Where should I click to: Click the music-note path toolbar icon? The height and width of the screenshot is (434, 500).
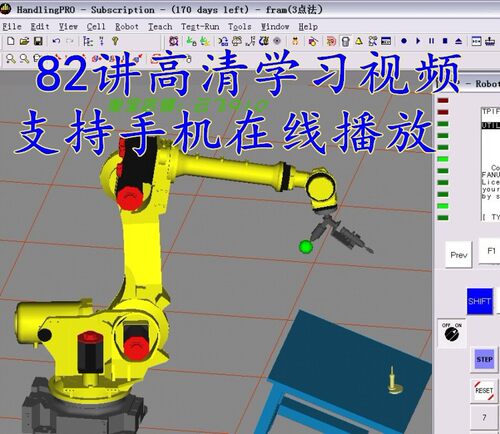pos(251,41)
